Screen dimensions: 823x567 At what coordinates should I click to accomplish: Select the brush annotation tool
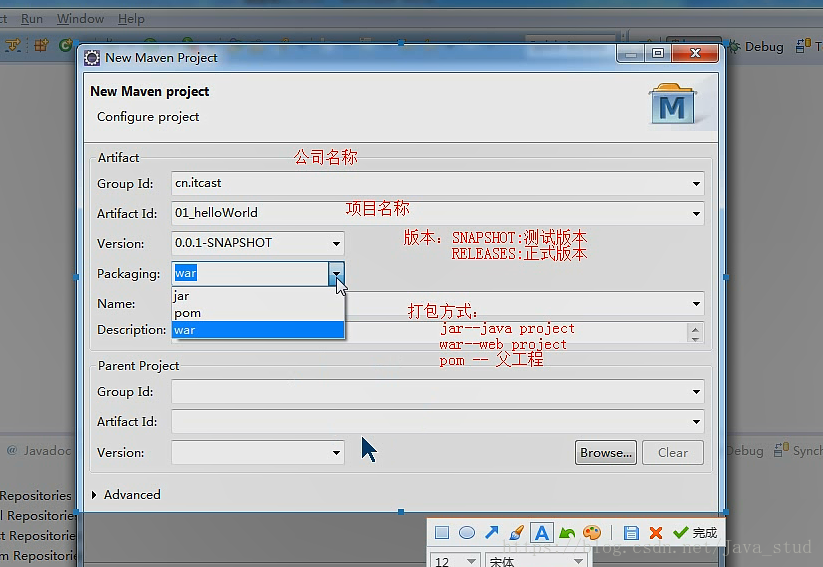click(516, 532)
